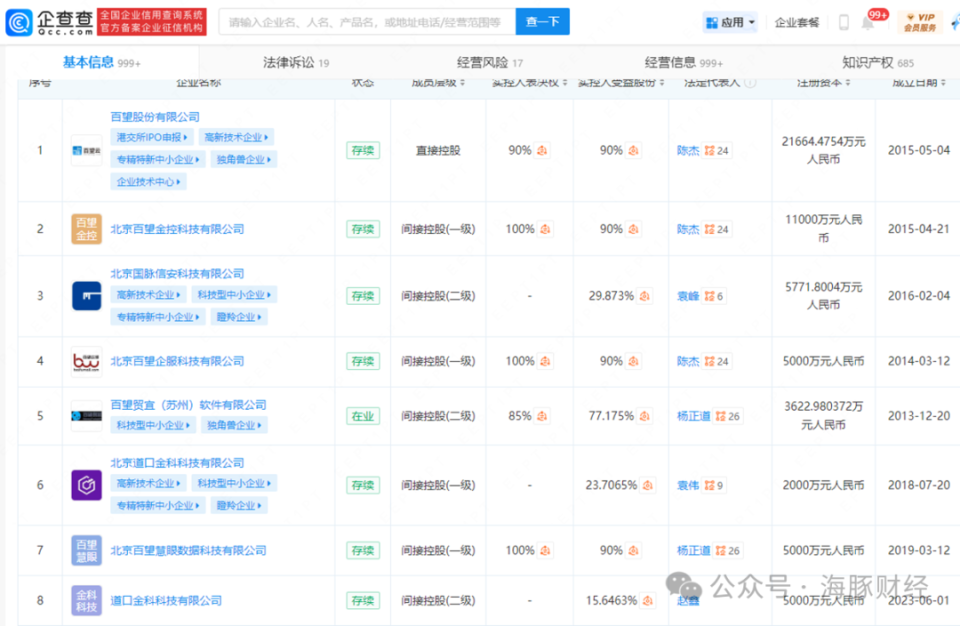Expand the 高新技术企业 tag of 百望股份
Viewport: 960px width, 626px height.
(233, 137)
